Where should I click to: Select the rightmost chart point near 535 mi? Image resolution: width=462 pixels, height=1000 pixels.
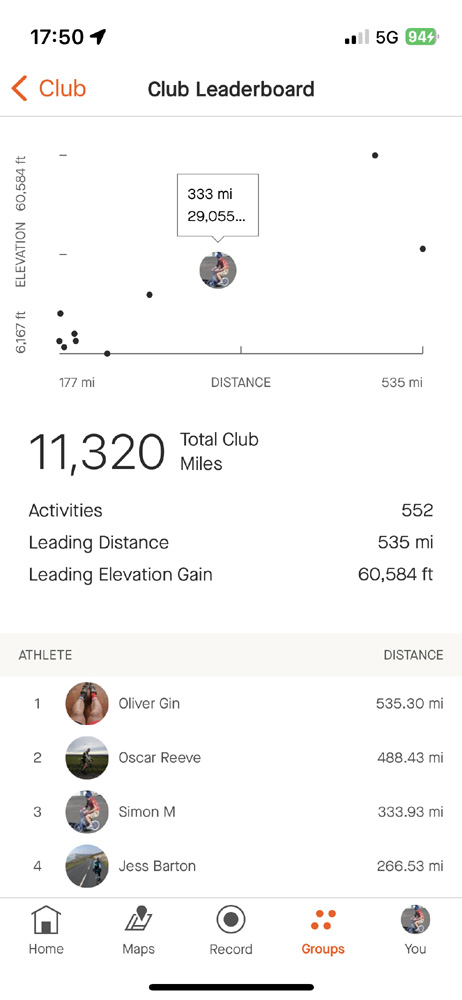(x=422, y=249)
